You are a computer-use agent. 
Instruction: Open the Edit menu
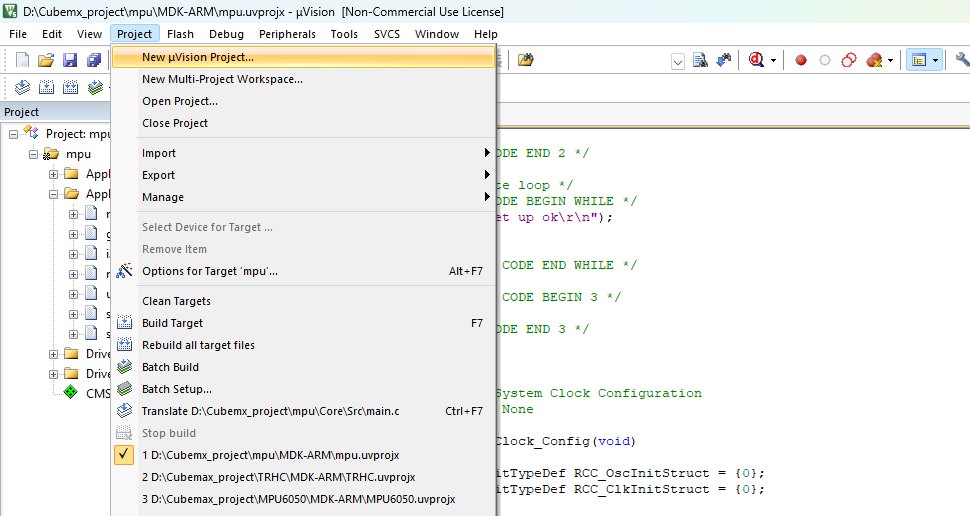coord(52,34)
